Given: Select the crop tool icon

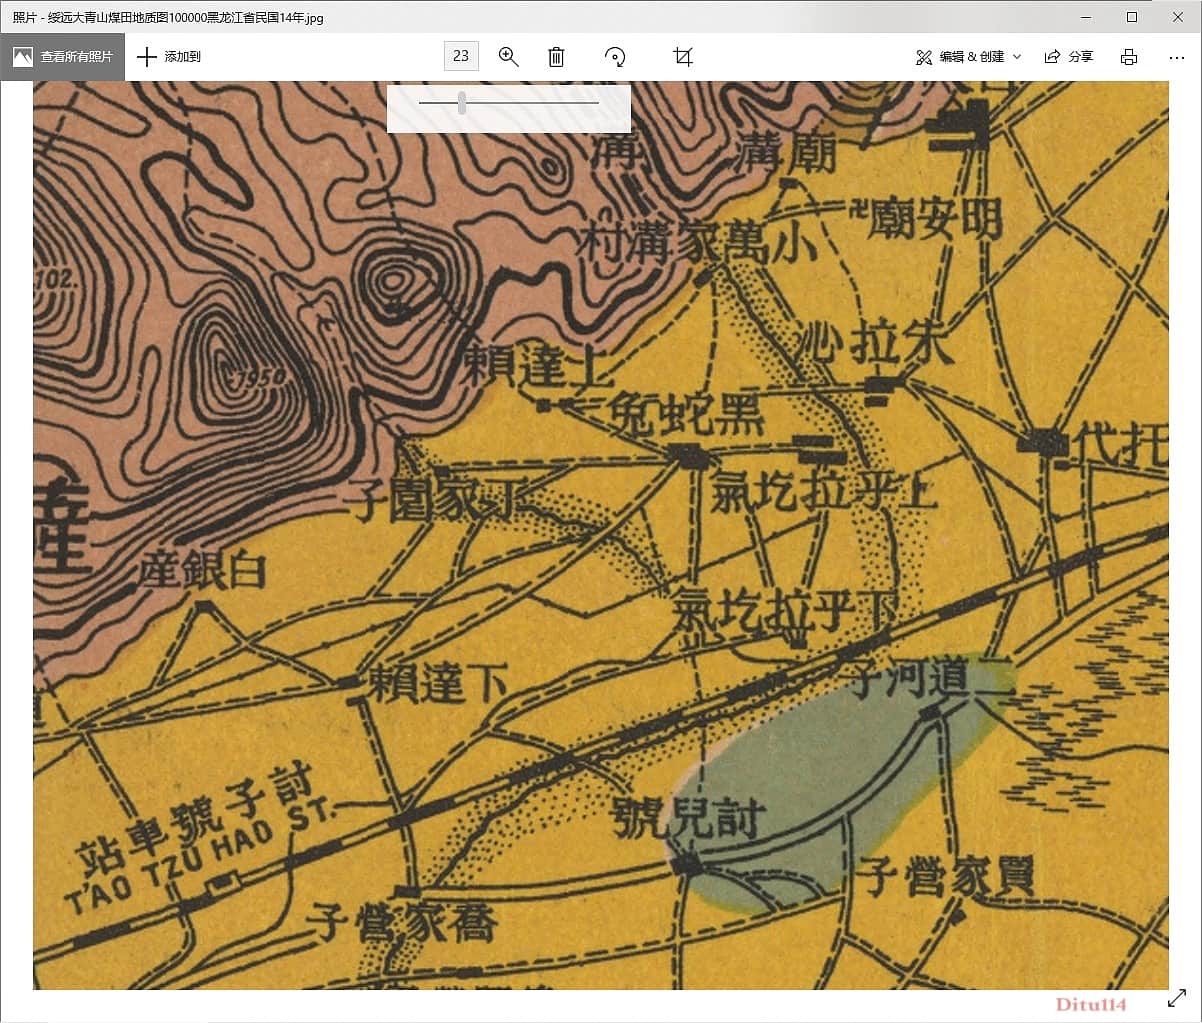Looking at the screenshot, I should point(683,57).
